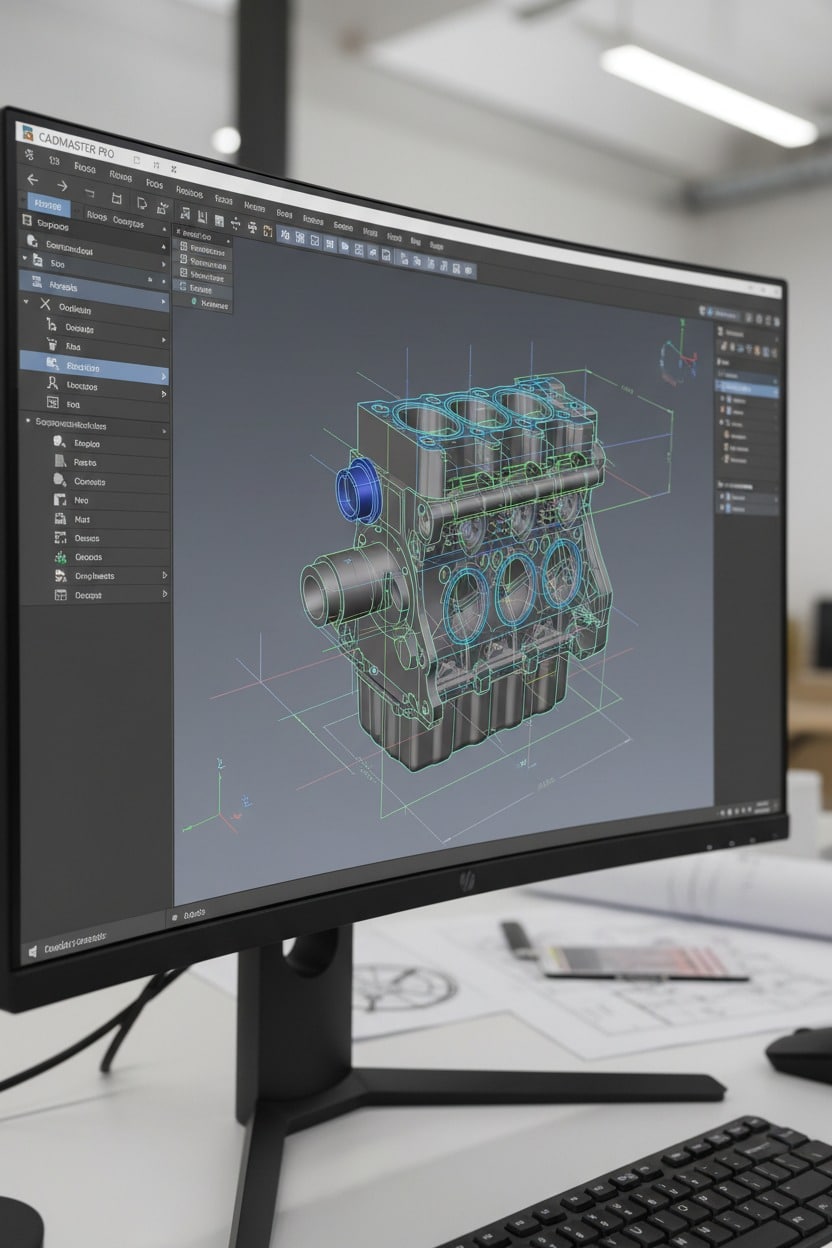Choose the first entry in toolbar dropdown list
Screen dimensions: 832x1248
[x=205, y=250]
